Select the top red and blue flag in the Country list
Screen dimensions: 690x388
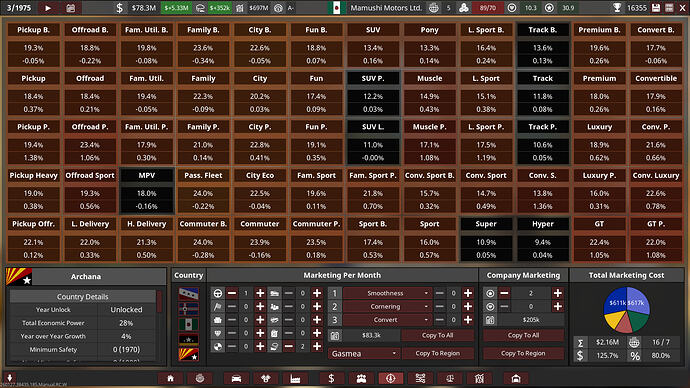(x=188, y=293)
